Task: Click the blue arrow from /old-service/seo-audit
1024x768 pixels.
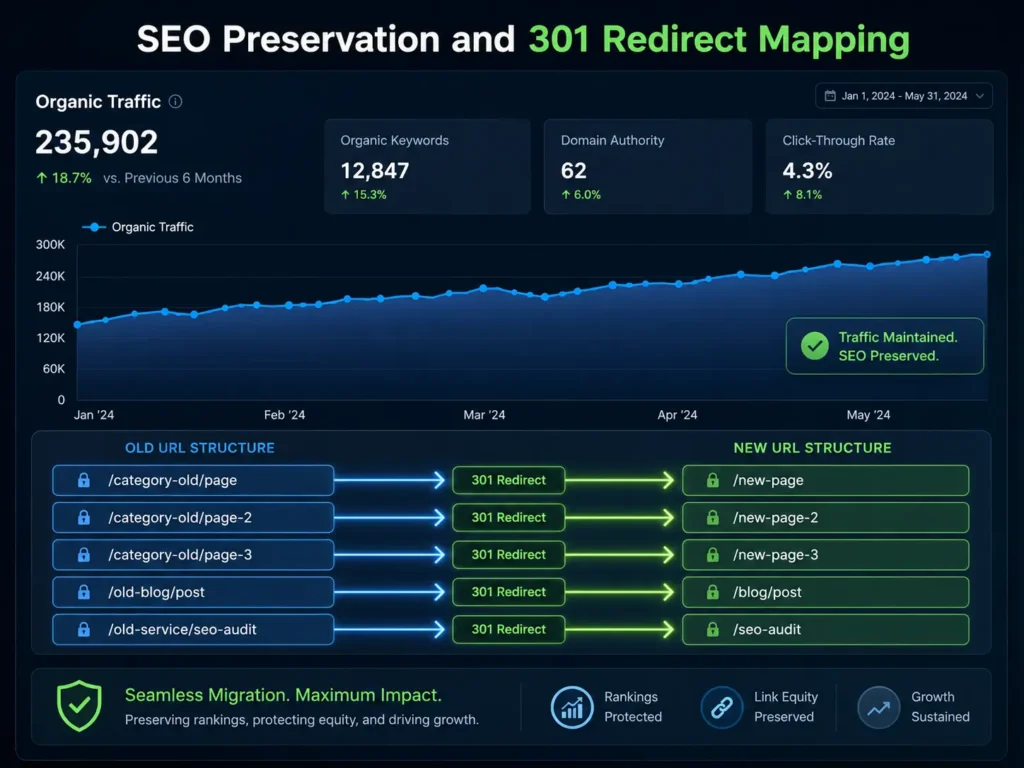Action: click(390, 629)
